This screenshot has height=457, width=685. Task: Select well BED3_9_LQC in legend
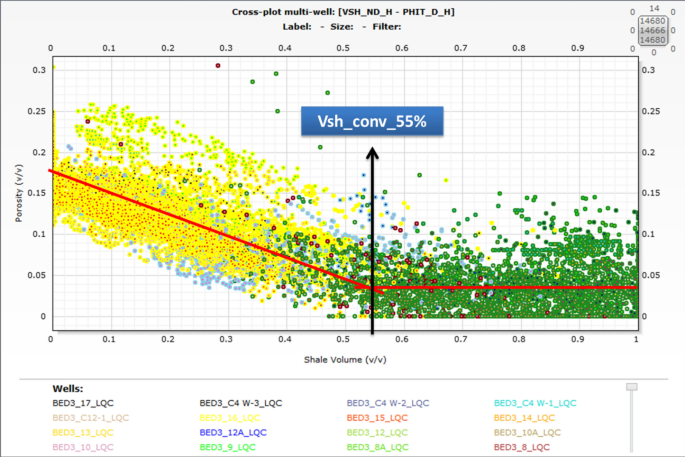228,447
